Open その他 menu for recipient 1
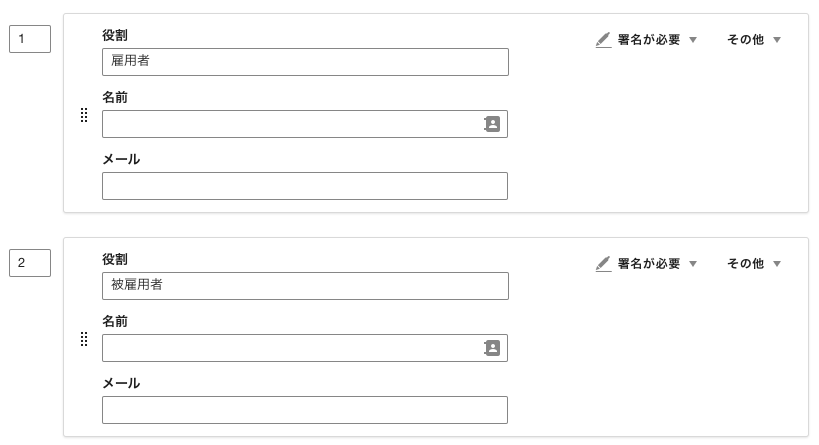Screen dimensions: 819x445 tap(754, 40)
